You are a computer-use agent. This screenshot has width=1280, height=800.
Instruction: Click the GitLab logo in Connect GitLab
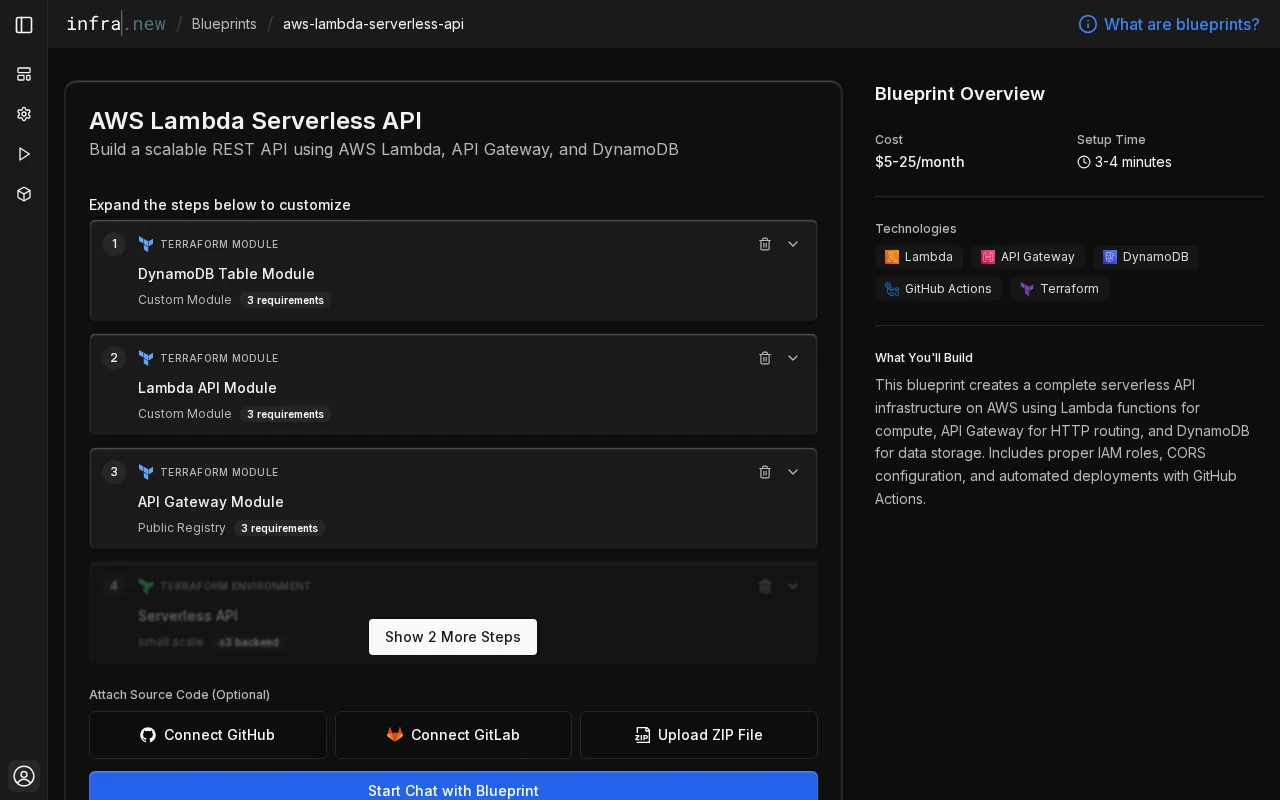[x=395, y=735]
